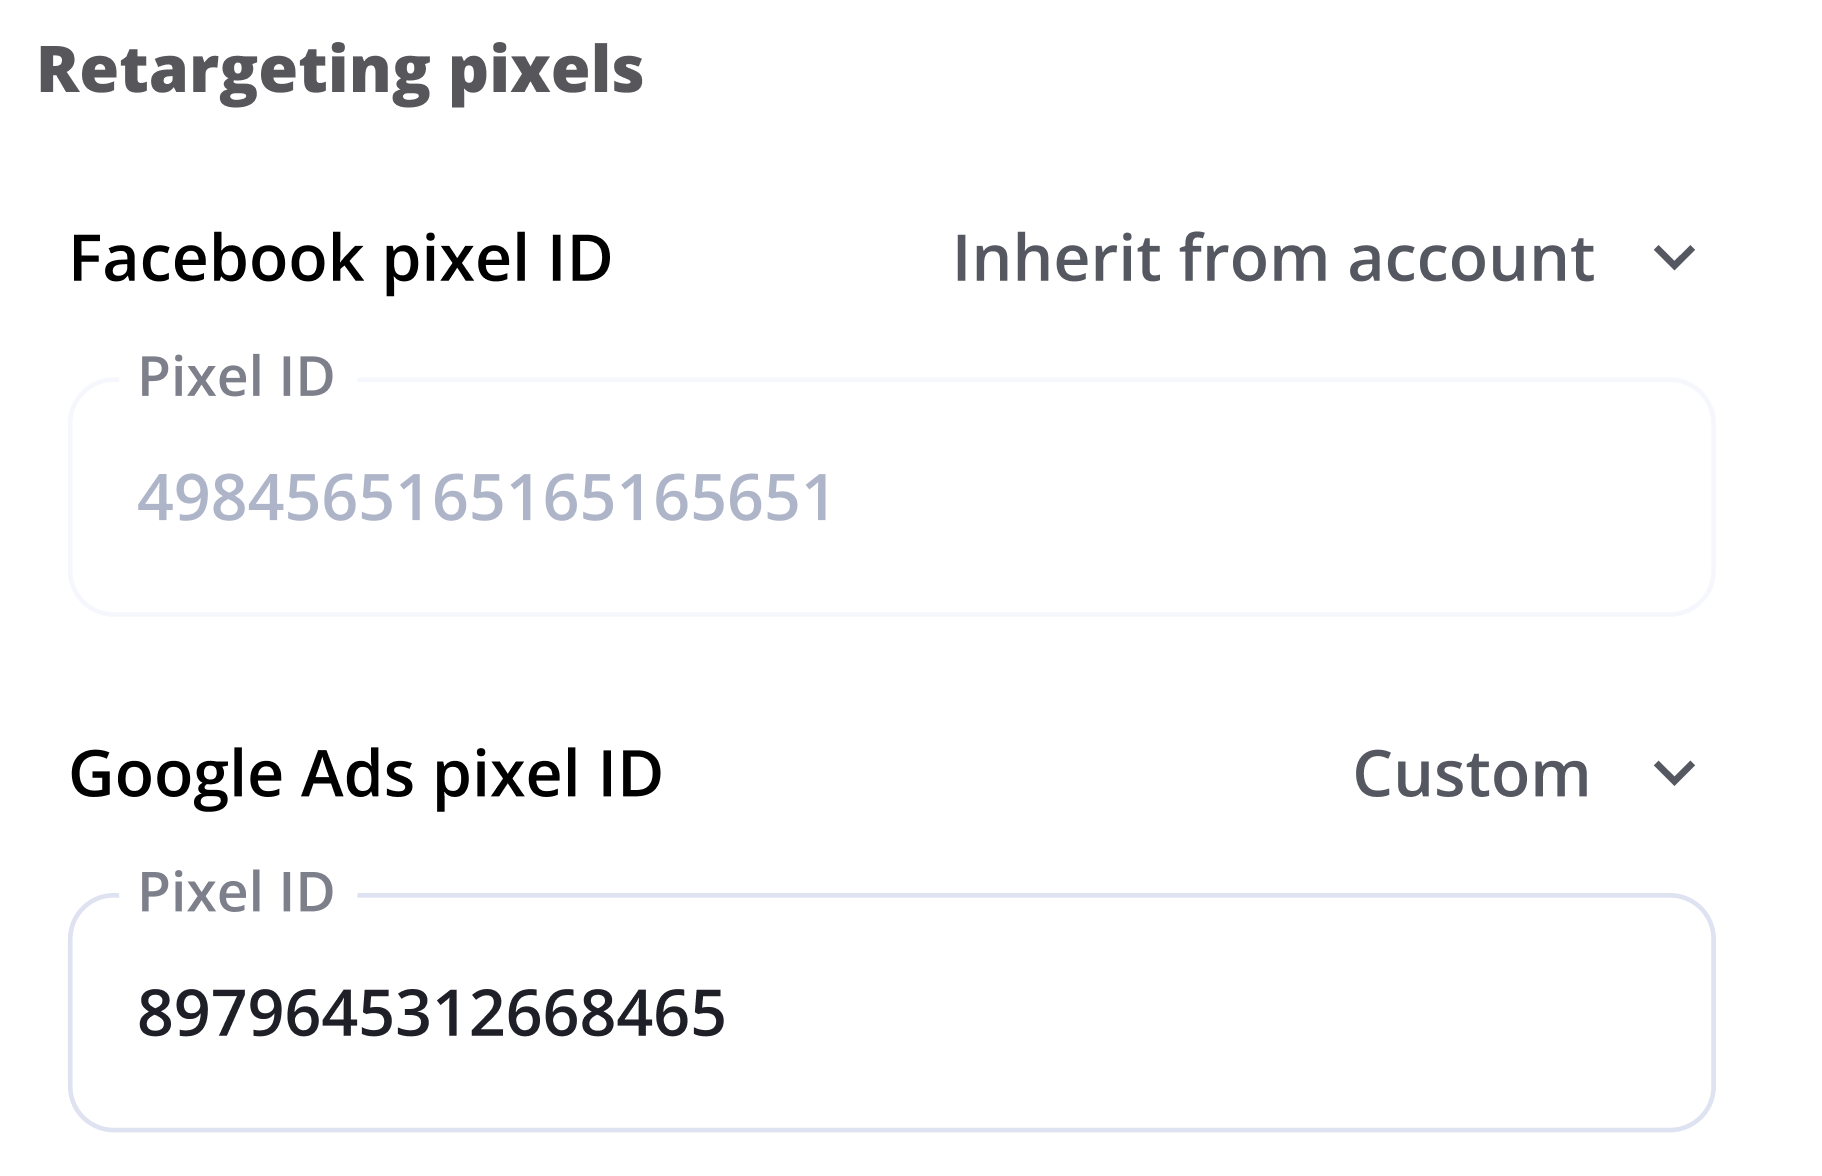Click the Facebook Pixel ID field
The height and width of the screenshot is (1176, 1822).
point(890,497)
